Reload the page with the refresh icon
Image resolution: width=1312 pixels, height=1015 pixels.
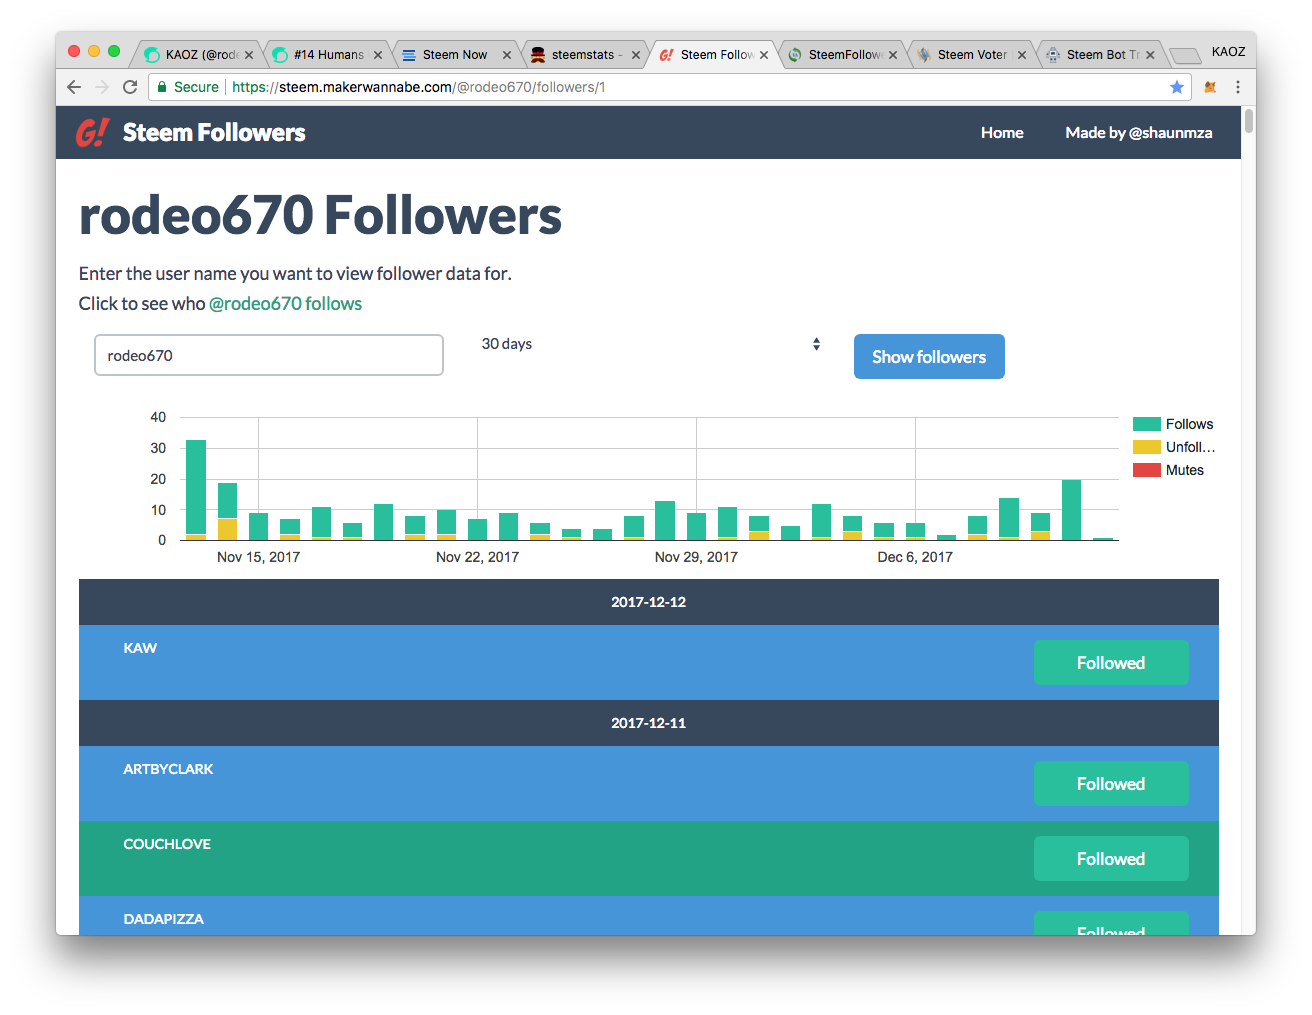click(x=130, y=87)
